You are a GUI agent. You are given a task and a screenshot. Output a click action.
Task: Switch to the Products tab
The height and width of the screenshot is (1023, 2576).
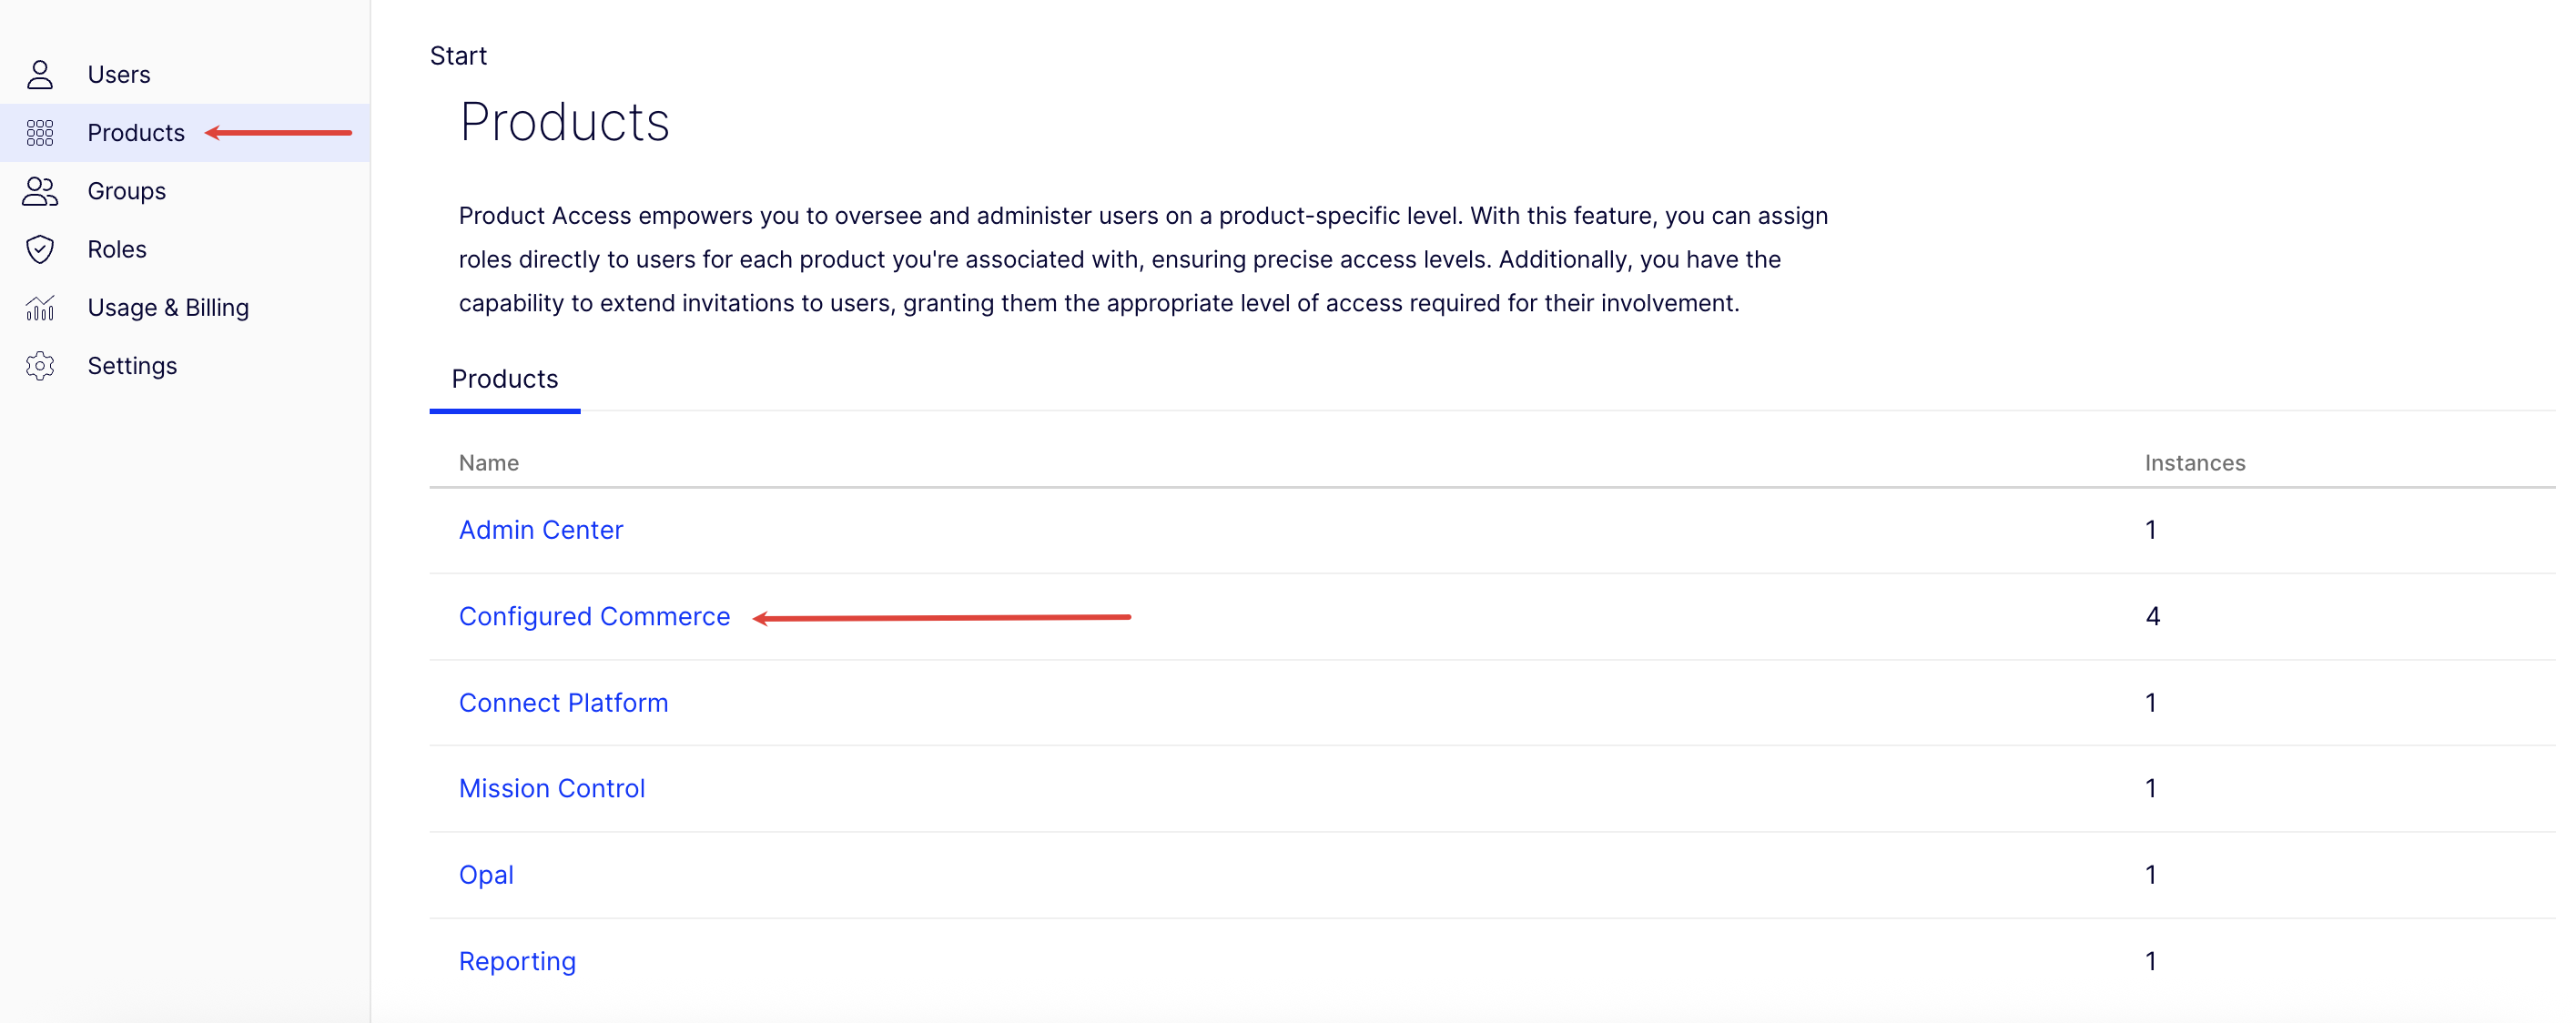point(505,379)
